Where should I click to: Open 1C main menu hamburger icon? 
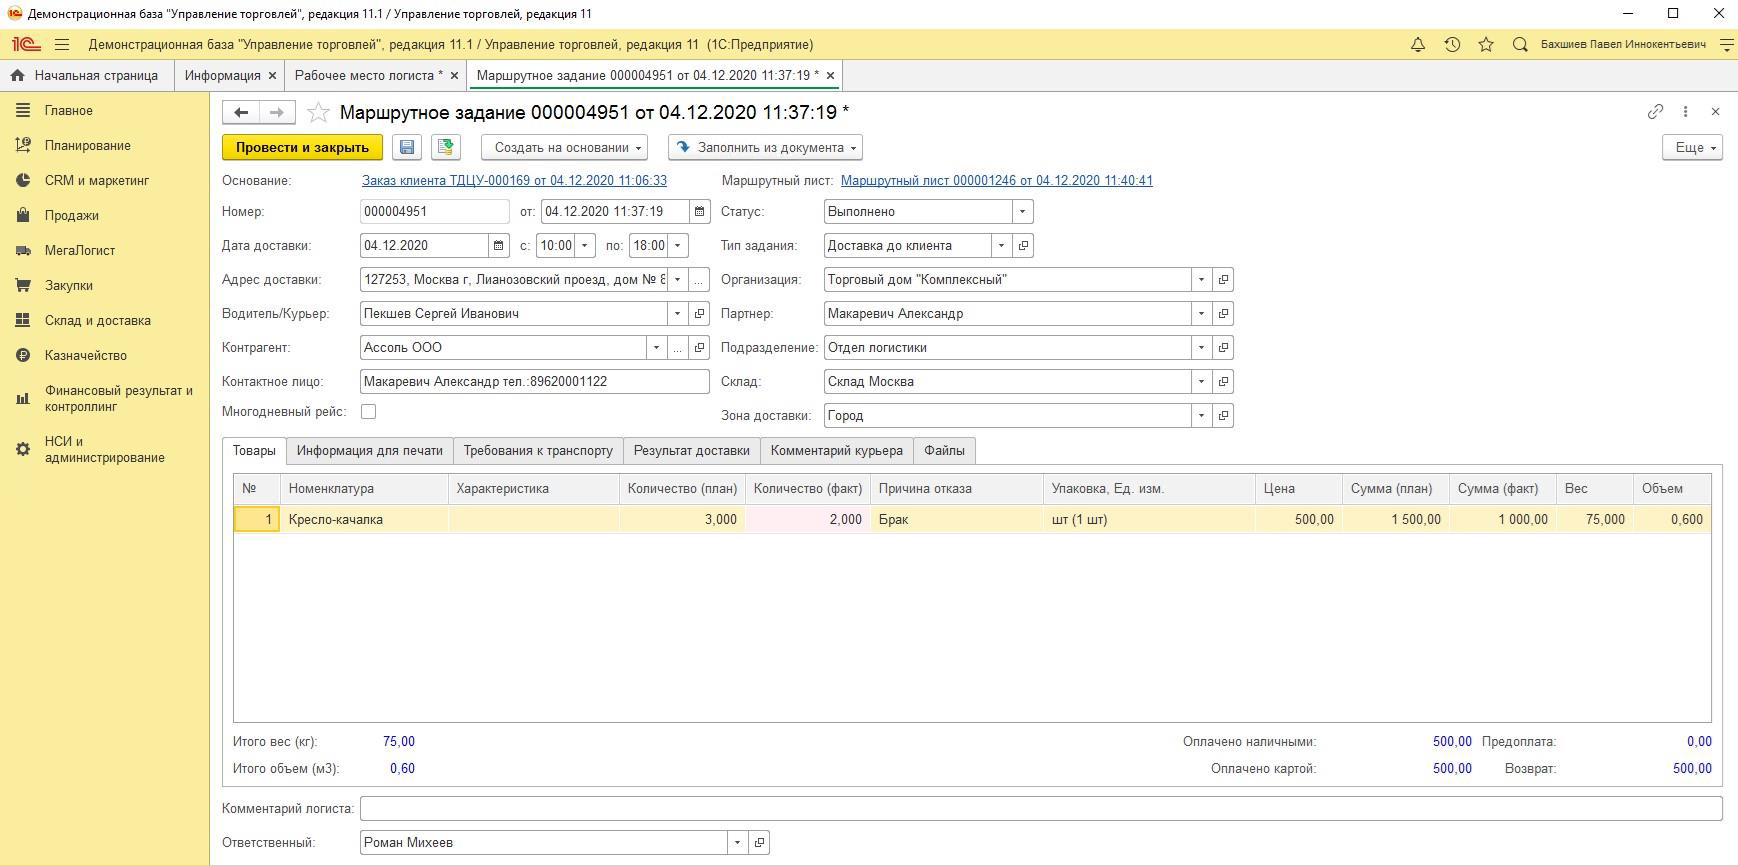coord(62,45)
